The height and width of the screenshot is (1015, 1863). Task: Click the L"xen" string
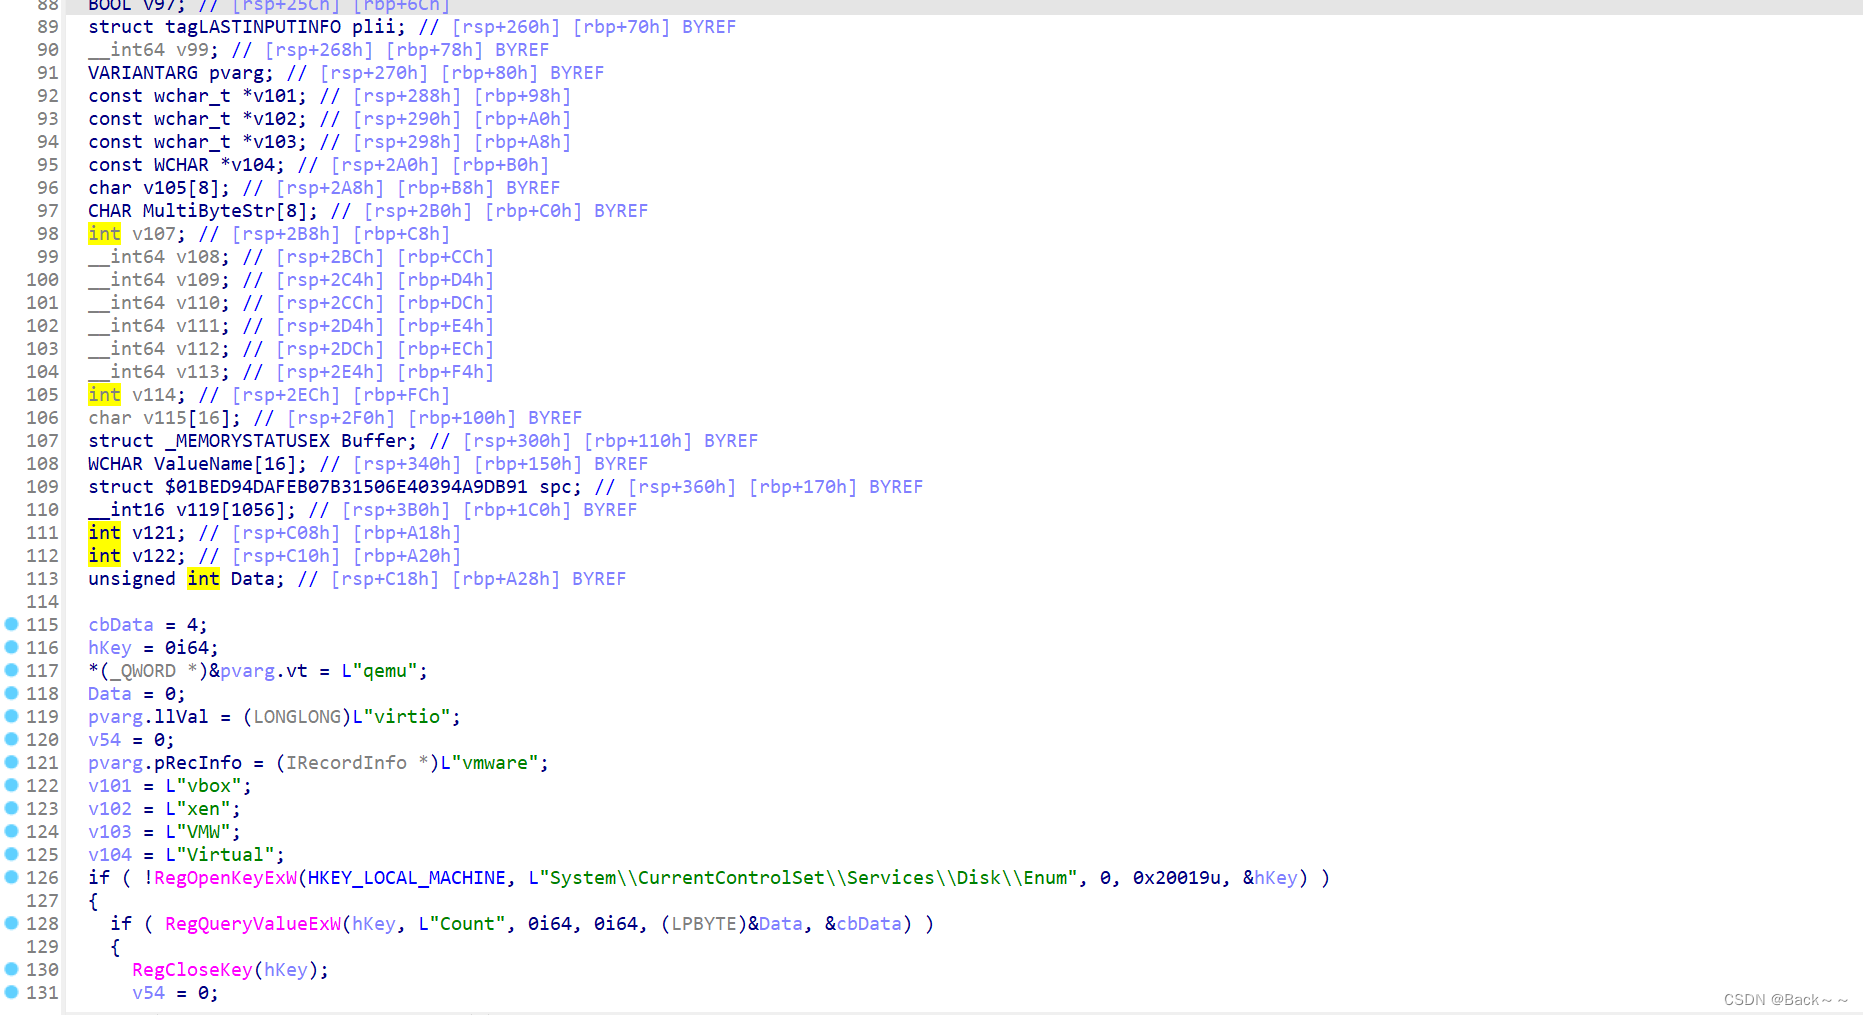click(x=198, y=809)
